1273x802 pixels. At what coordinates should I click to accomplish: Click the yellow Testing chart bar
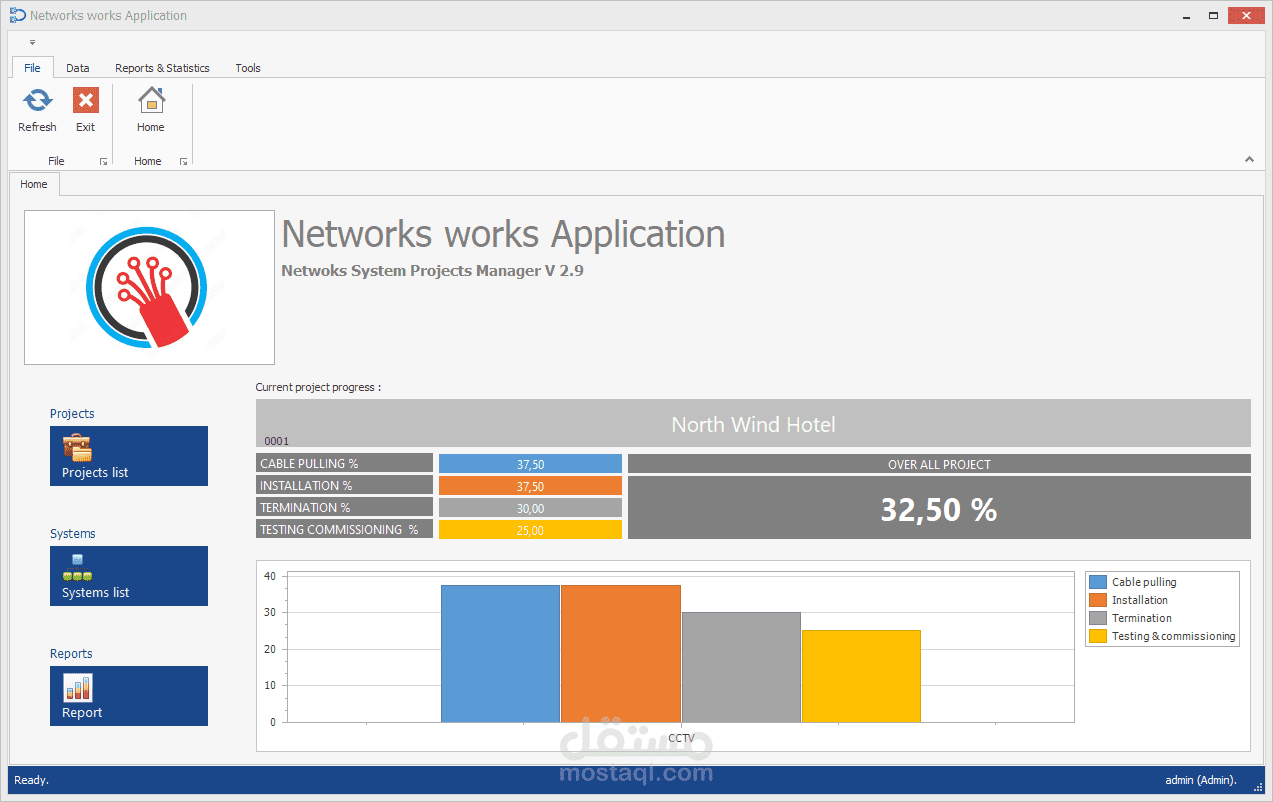pyautogui.click(x=861, y=676)
